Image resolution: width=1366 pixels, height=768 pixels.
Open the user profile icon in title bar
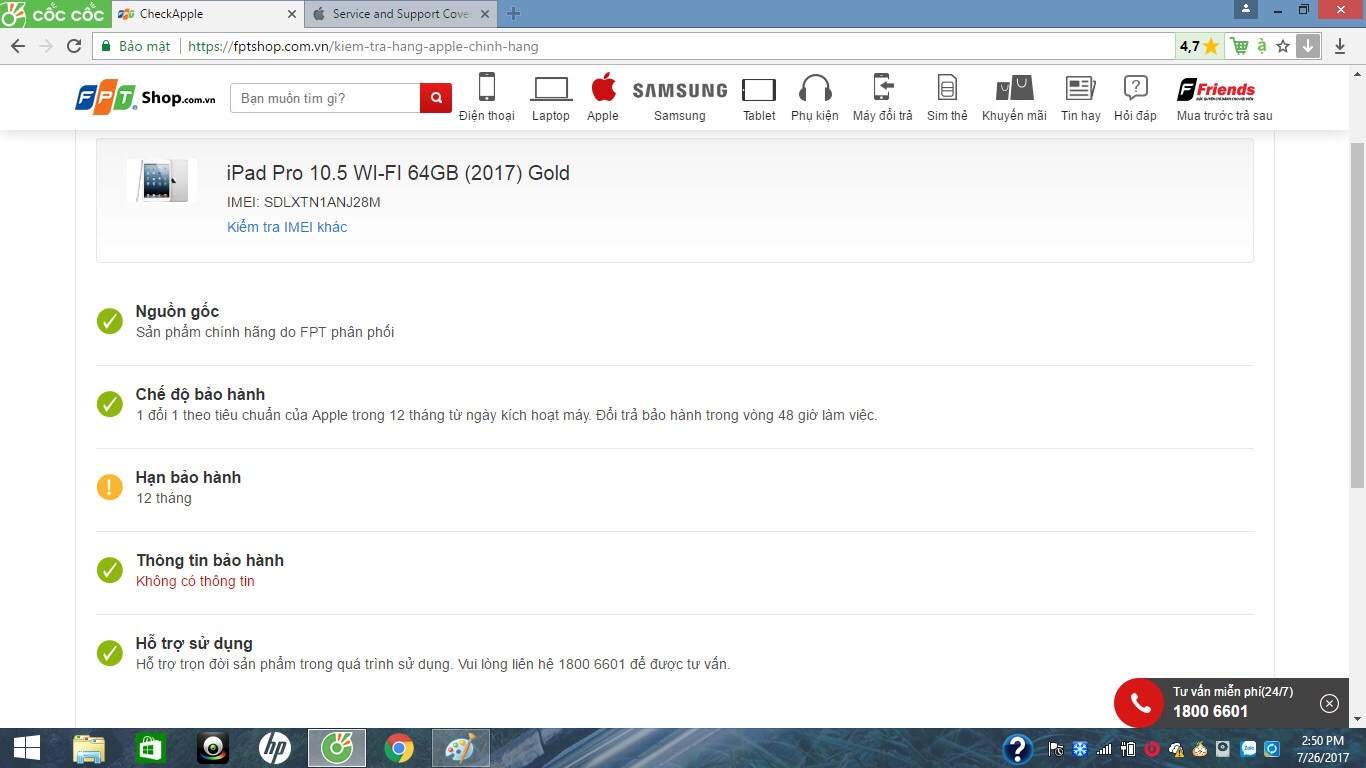tap(1245, 9)
